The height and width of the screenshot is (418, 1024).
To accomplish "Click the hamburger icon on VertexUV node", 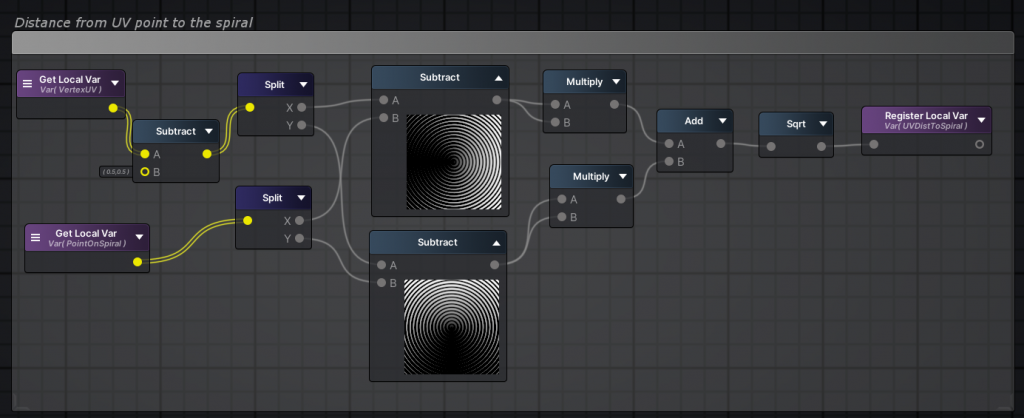I will pyautogui.click(x=28, y=83).
